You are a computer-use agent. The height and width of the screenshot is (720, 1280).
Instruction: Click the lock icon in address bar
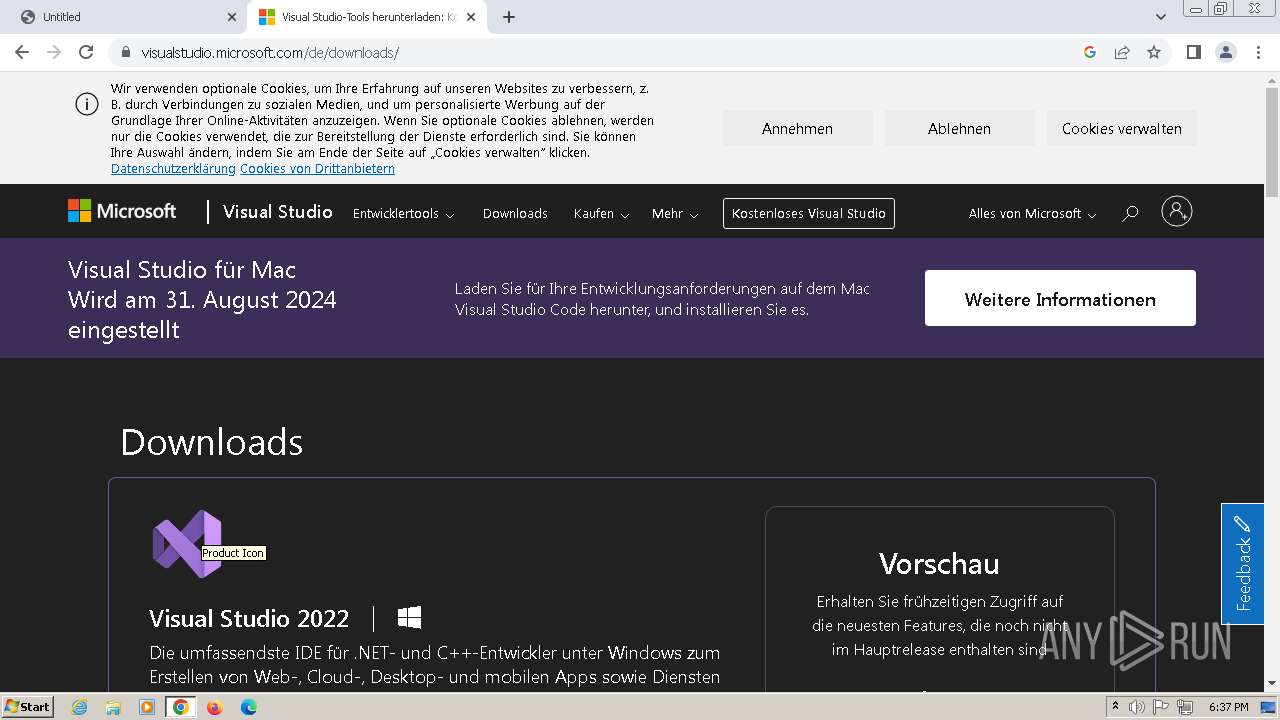126,53
